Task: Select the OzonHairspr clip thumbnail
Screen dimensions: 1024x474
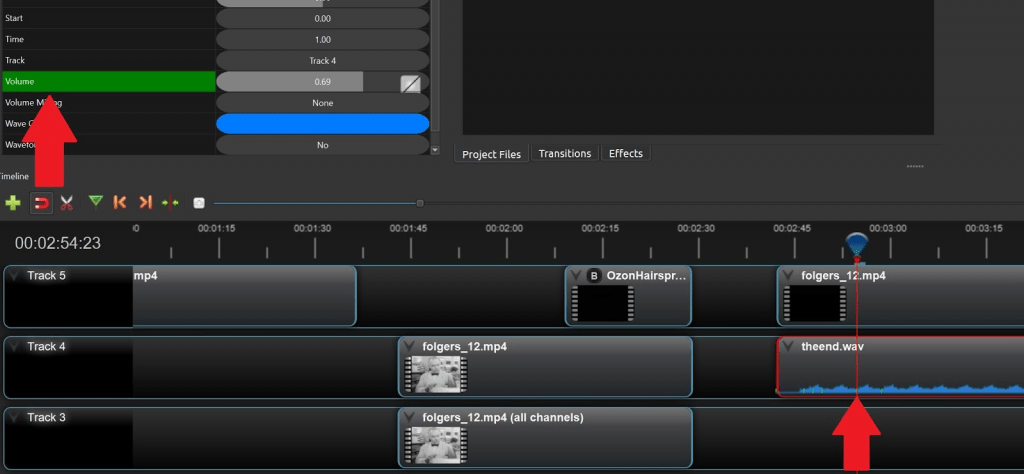Action: [x=603, y=304]
